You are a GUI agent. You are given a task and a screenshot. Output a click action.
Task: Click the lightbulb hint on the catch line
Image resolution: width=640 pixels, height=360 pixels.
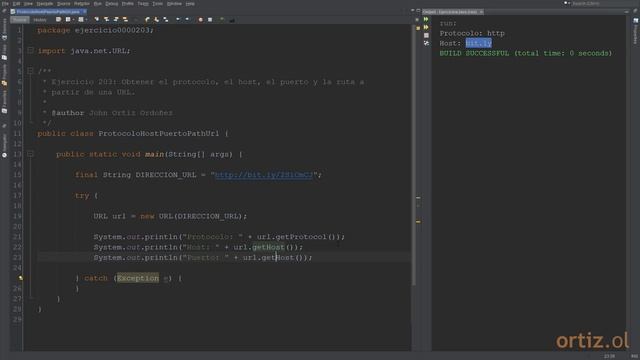(20, 278)
